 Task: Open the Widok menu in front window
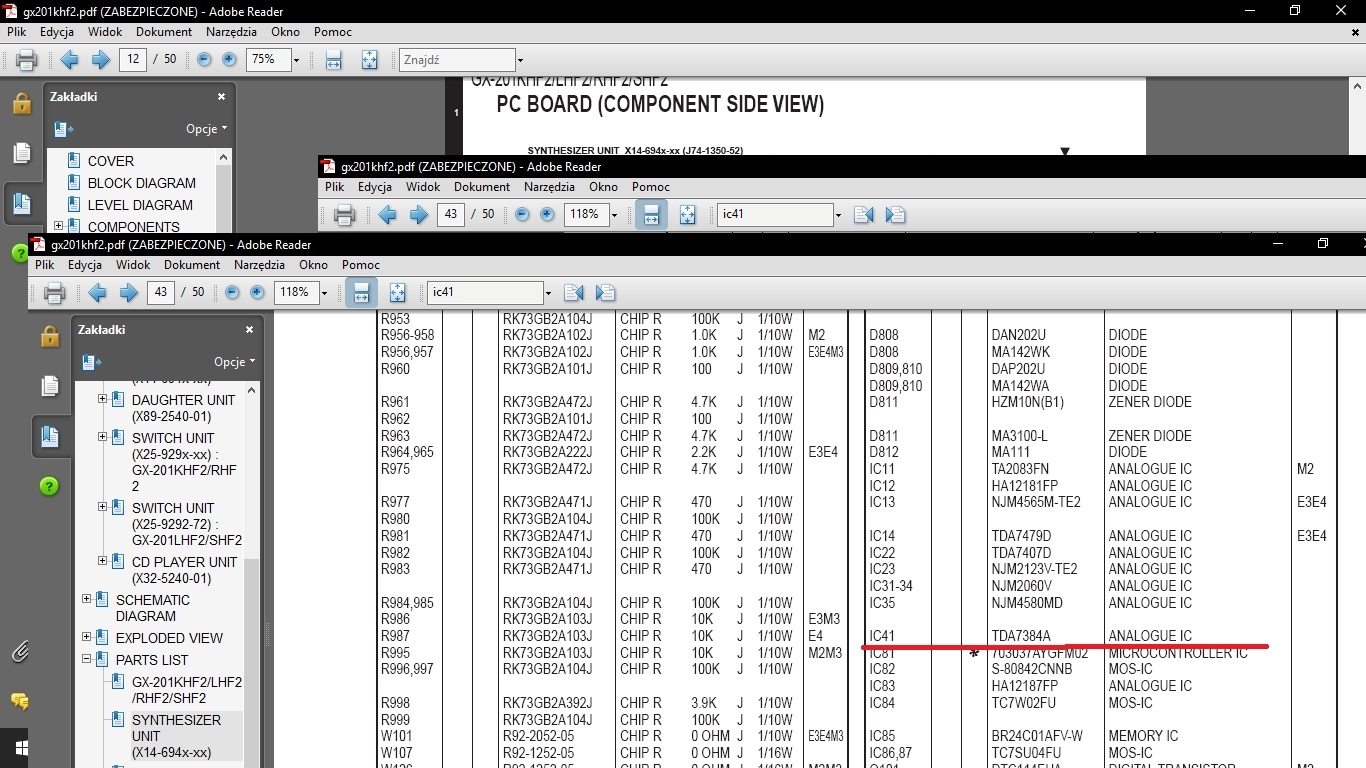point(133,265)
